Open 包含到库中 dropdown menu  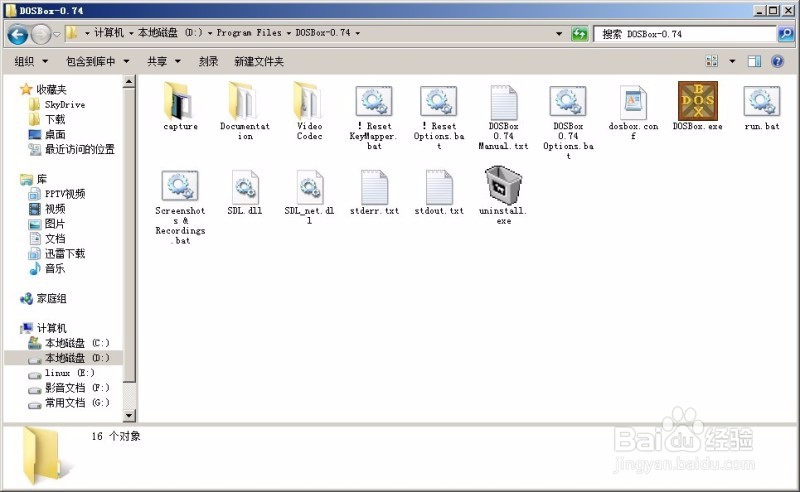[97, 61]
